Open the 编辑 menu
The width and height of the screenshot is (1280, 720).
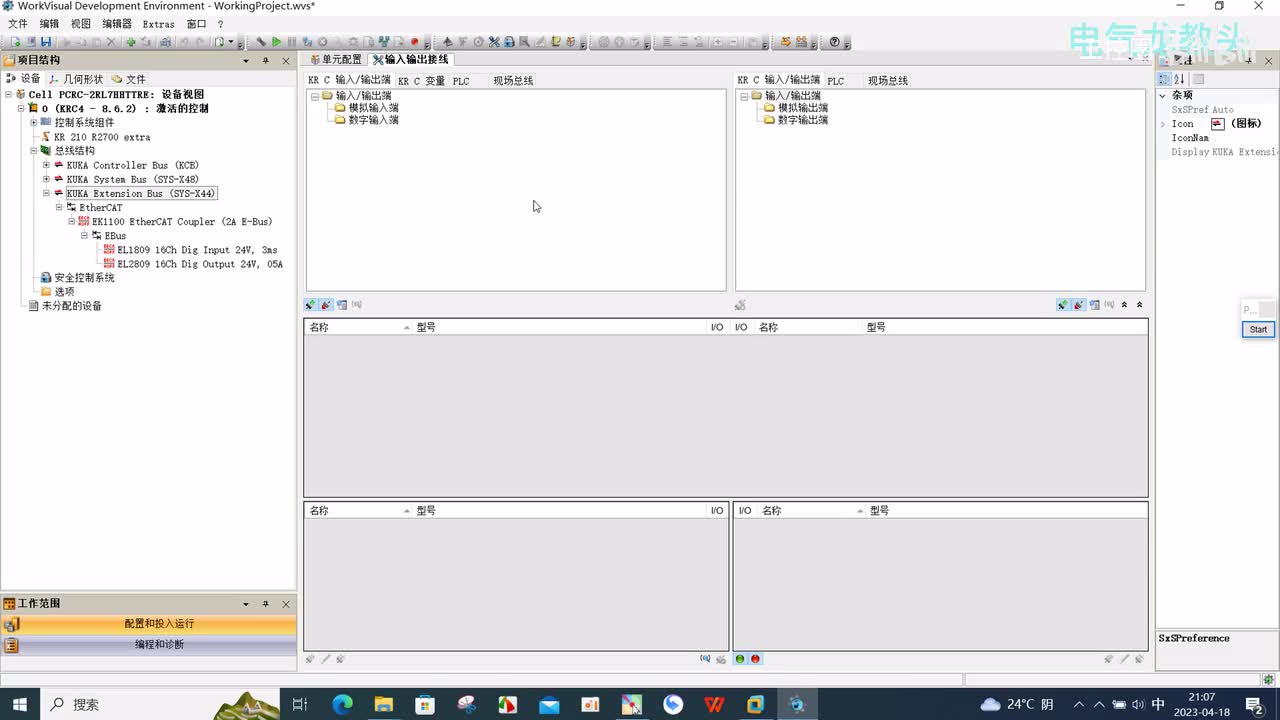click(x=49, y=24)
